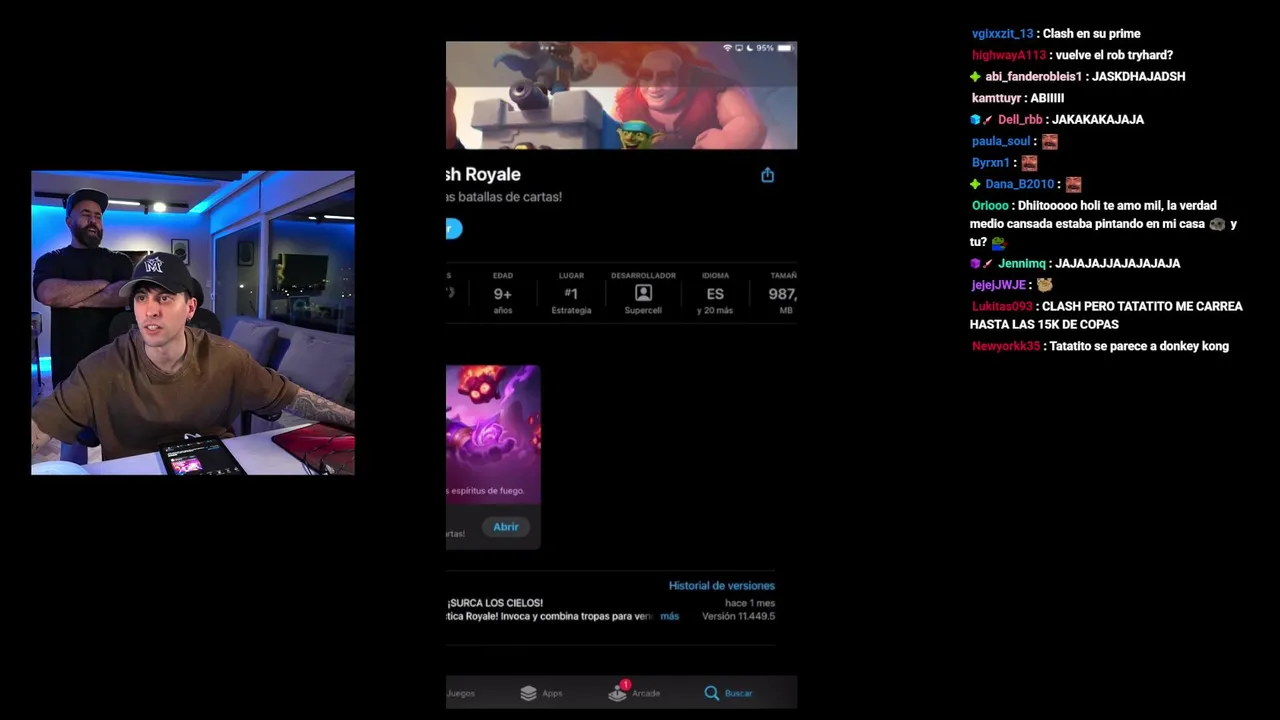This screenshot has height=720, width=1280.
Task: Open the purple fire spirits event thumbnail
Action: tap(493, 434)
